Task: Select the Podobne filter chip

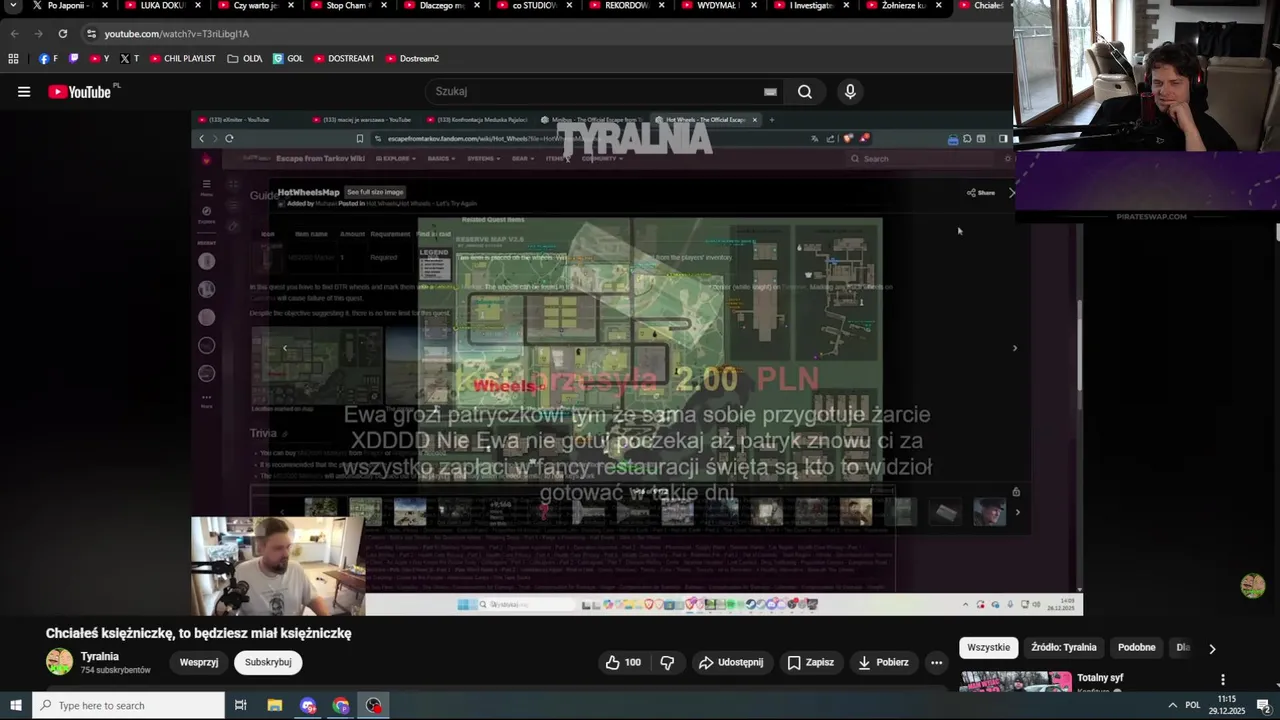Action: pyautogui.click(x=1136, y=647)
